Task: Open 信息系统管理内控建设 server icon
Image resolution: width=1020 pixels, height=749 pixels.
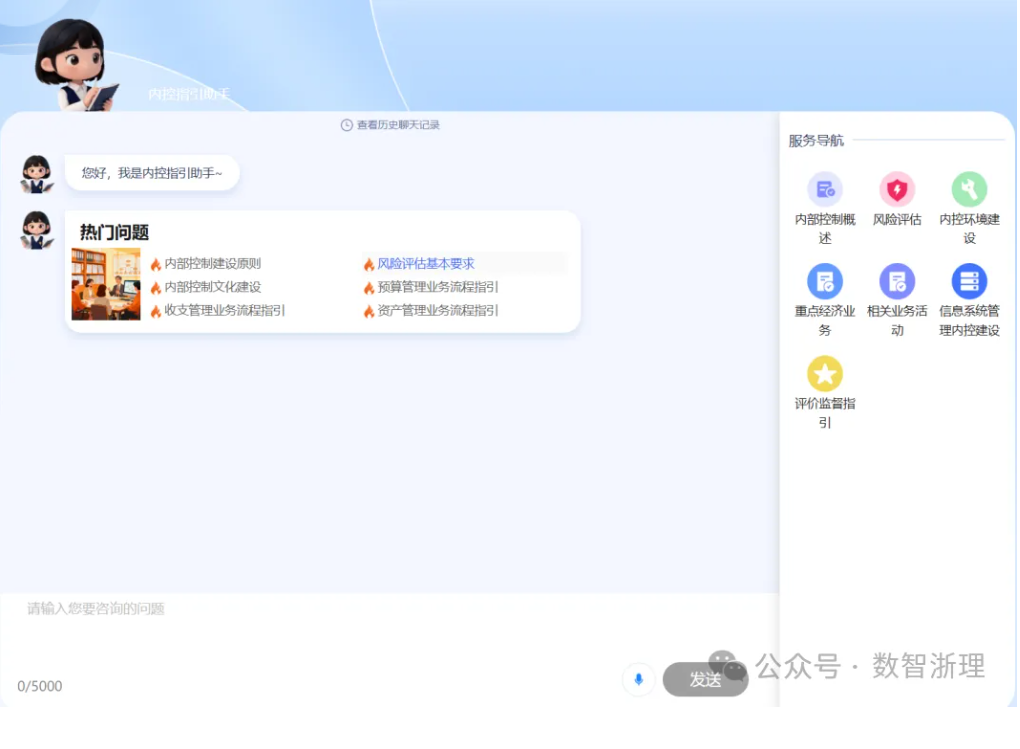Action: (969, 282)
